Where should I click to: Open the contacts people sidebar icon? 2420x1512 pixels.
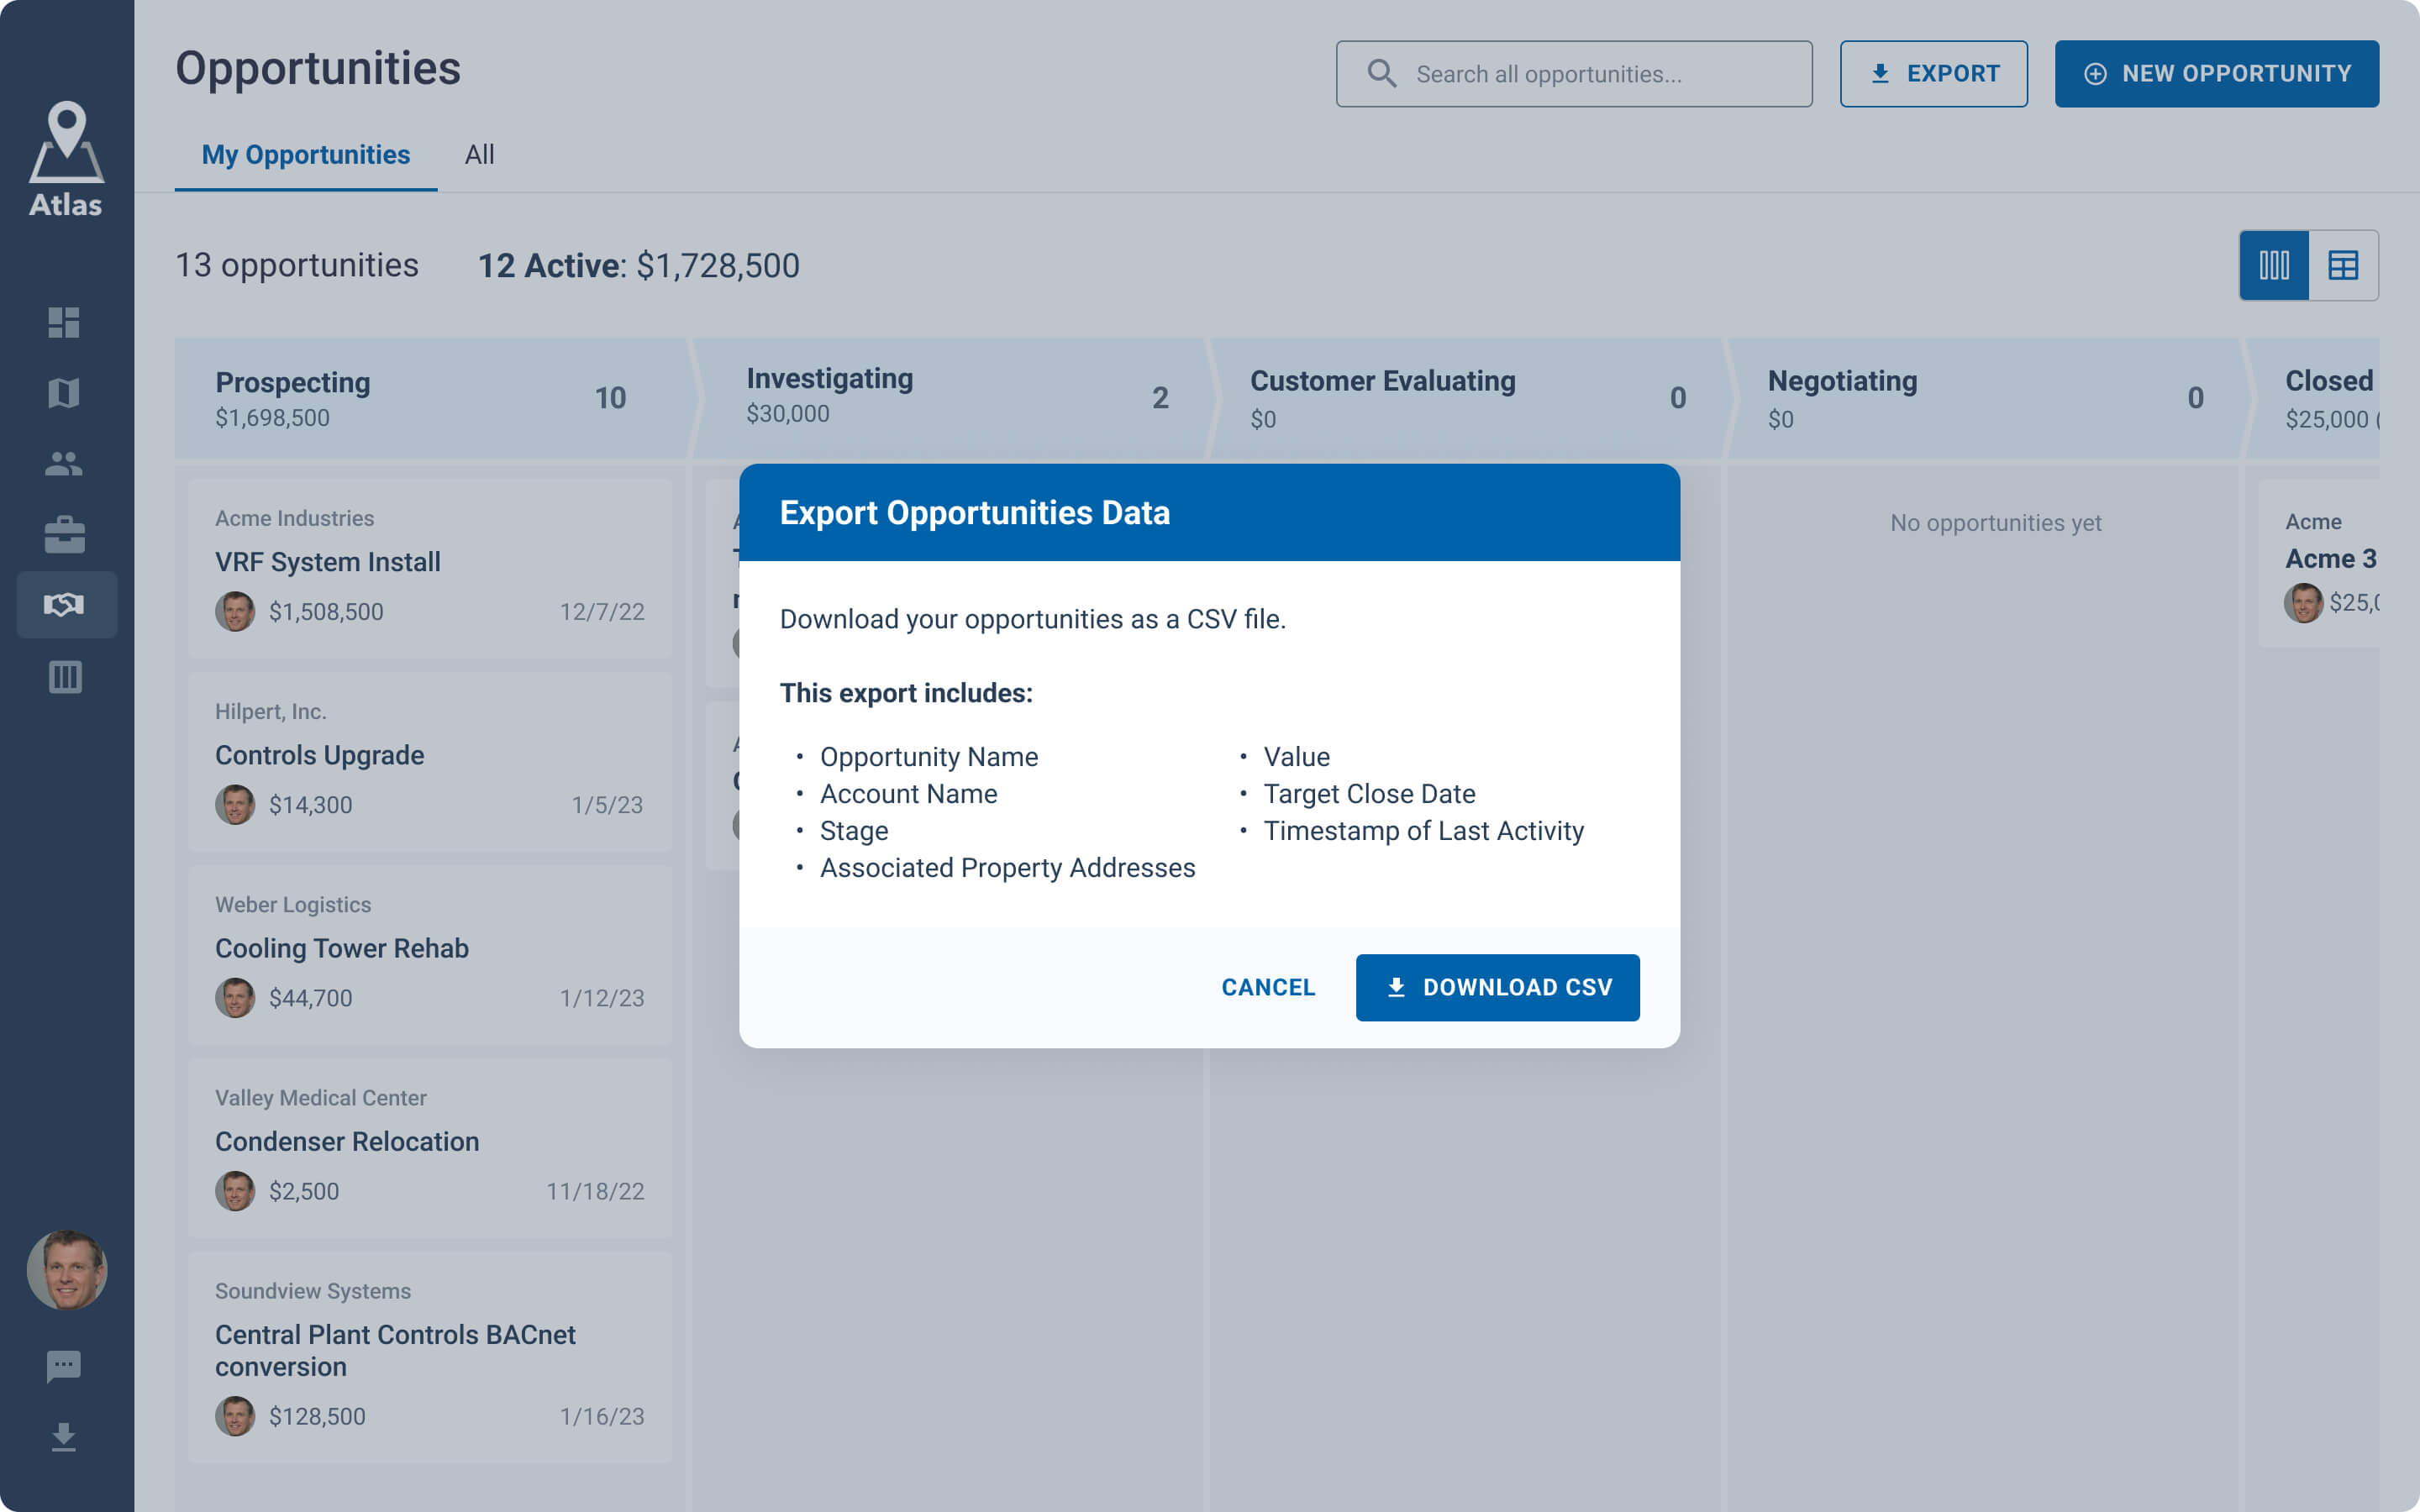tap(64, 464)
